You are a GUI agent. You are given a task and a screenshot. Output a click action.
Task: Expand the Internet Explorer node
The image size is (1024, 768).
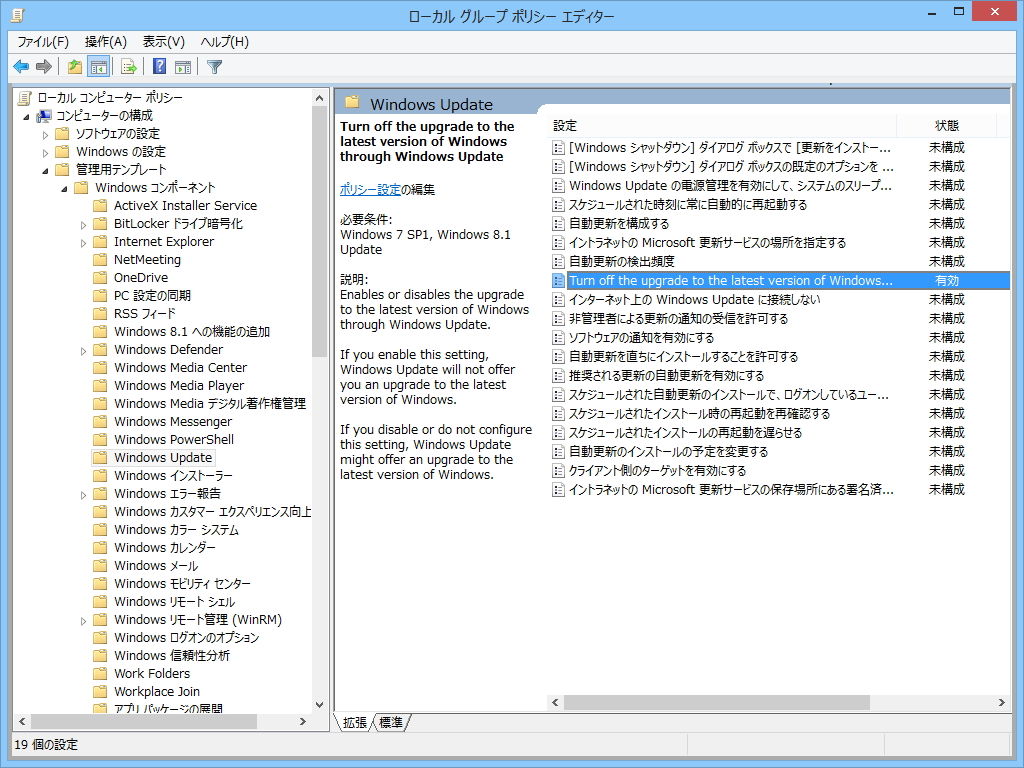tap(83, 243)
